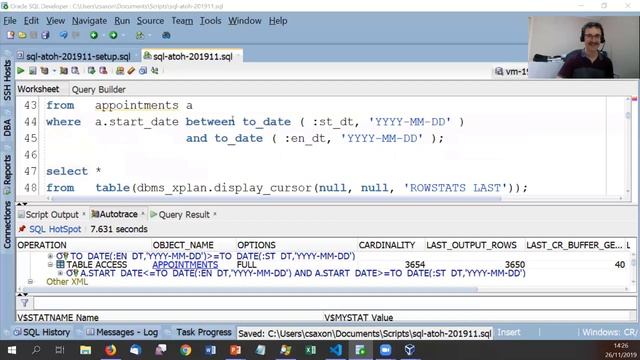Open the File menu
This screenshot has height=360, width=640.
click(x=10, y=21)
